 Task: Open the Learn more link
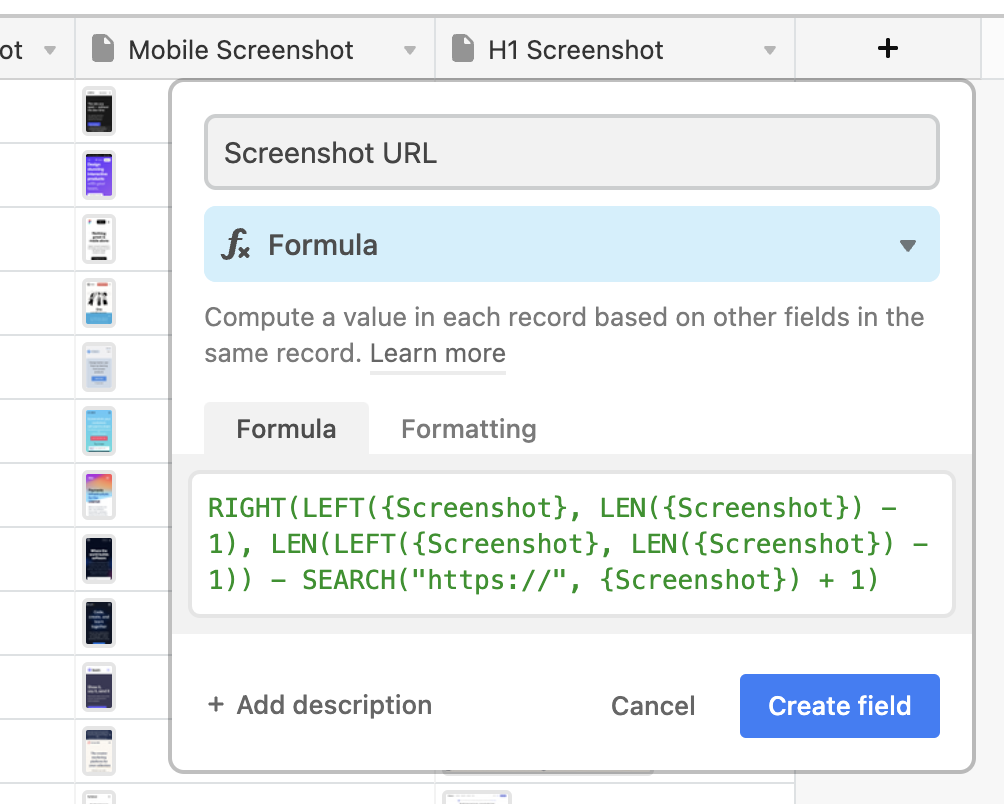pos(437,353)
